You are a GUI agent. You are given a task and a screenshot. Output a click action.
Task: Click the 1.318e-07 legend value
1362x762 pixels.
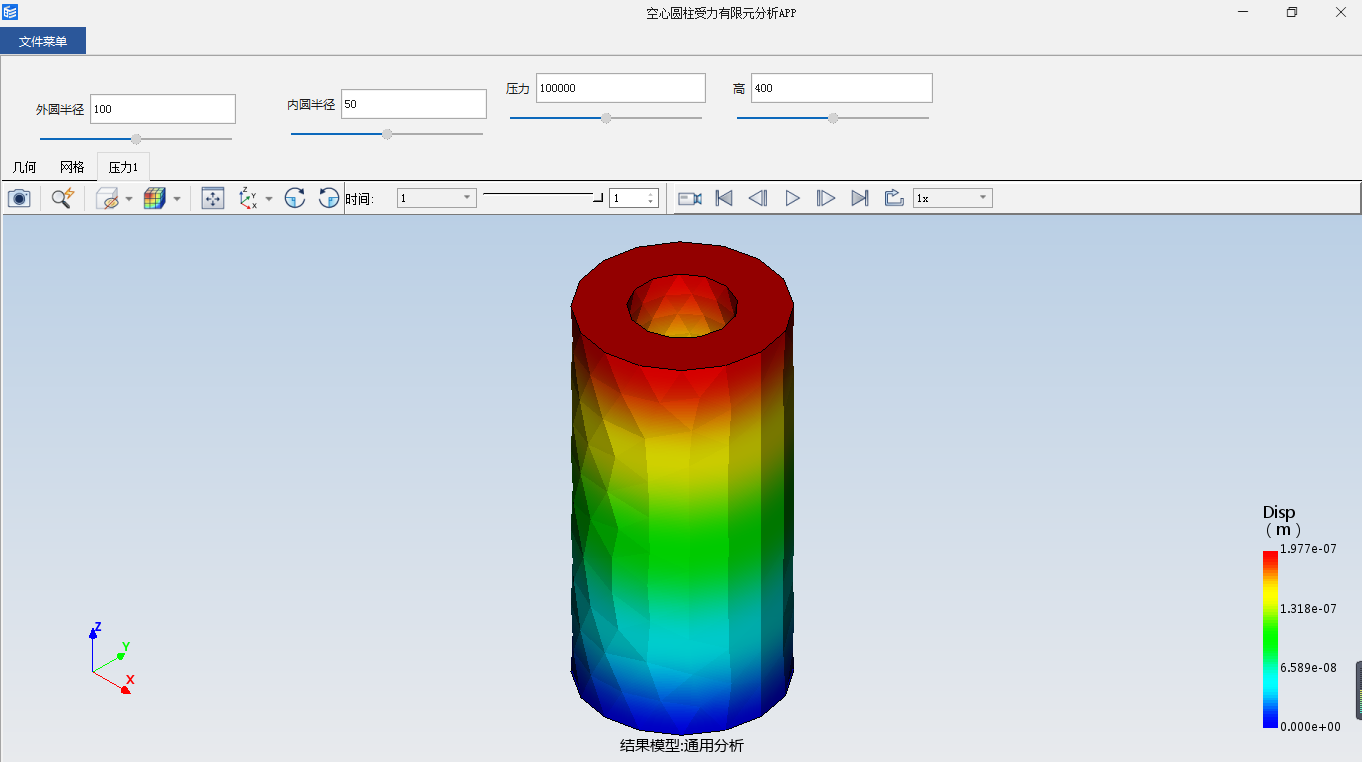click(x=1308, y=608)
